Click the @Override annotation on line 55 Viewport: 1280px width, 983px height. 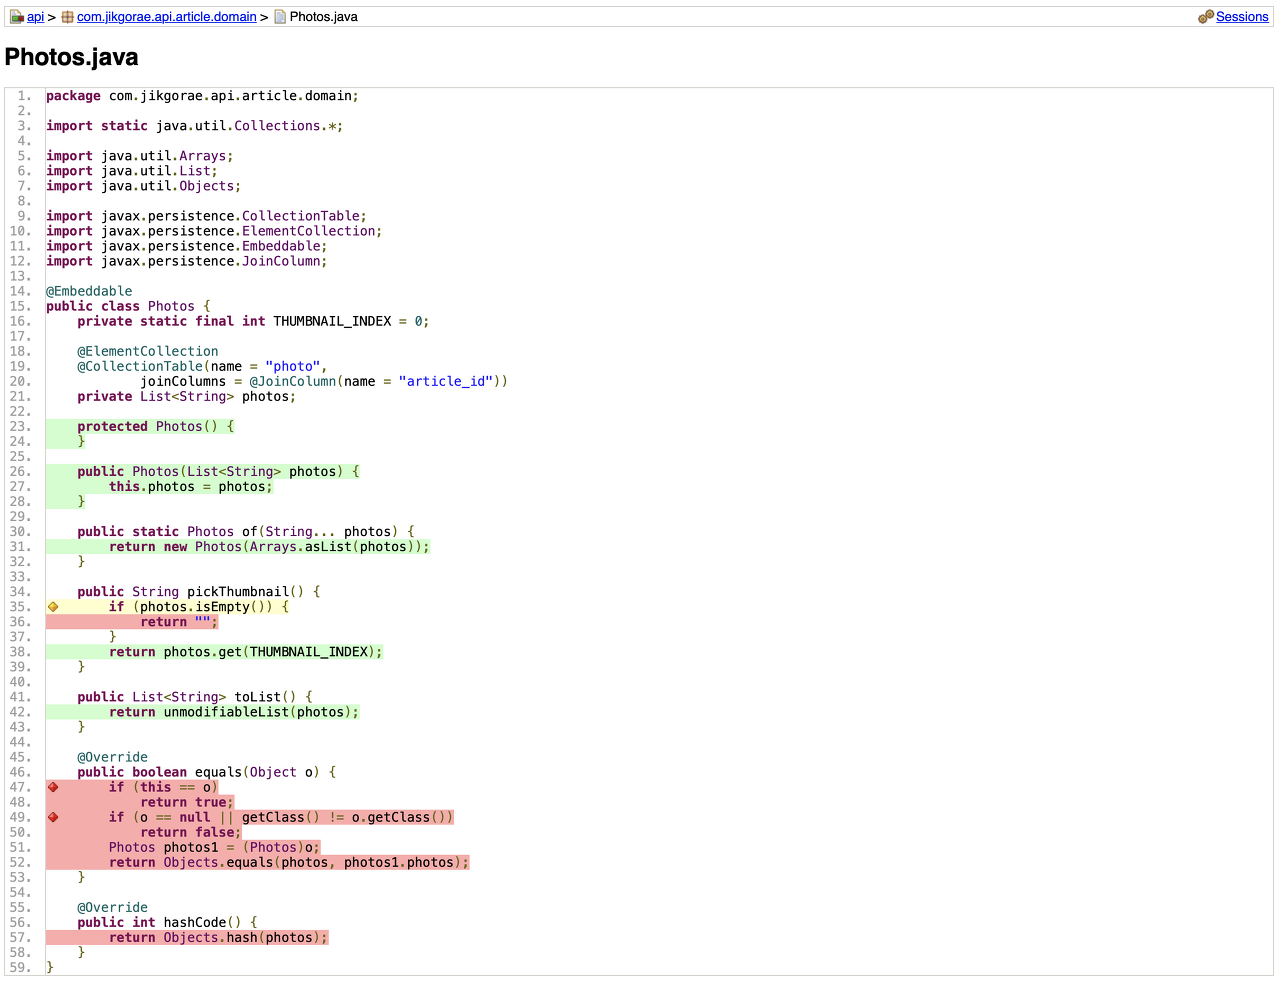click(112, 907)
